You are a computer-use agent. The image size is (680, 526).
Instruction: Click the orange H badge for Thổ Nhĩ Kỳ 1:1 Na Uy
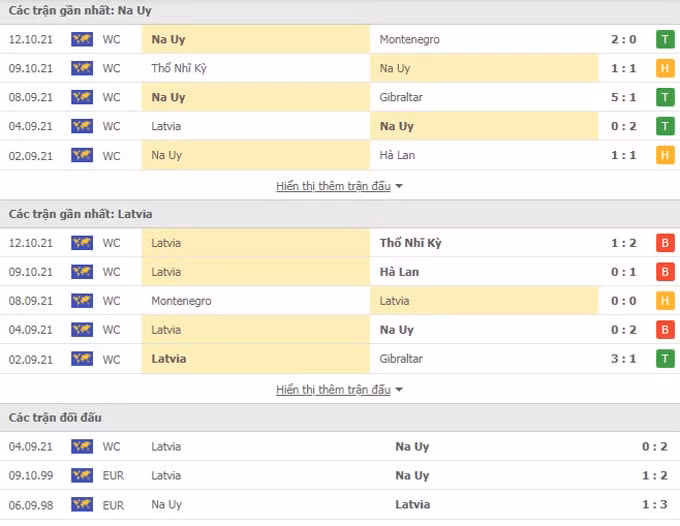(x=665, y=69)
